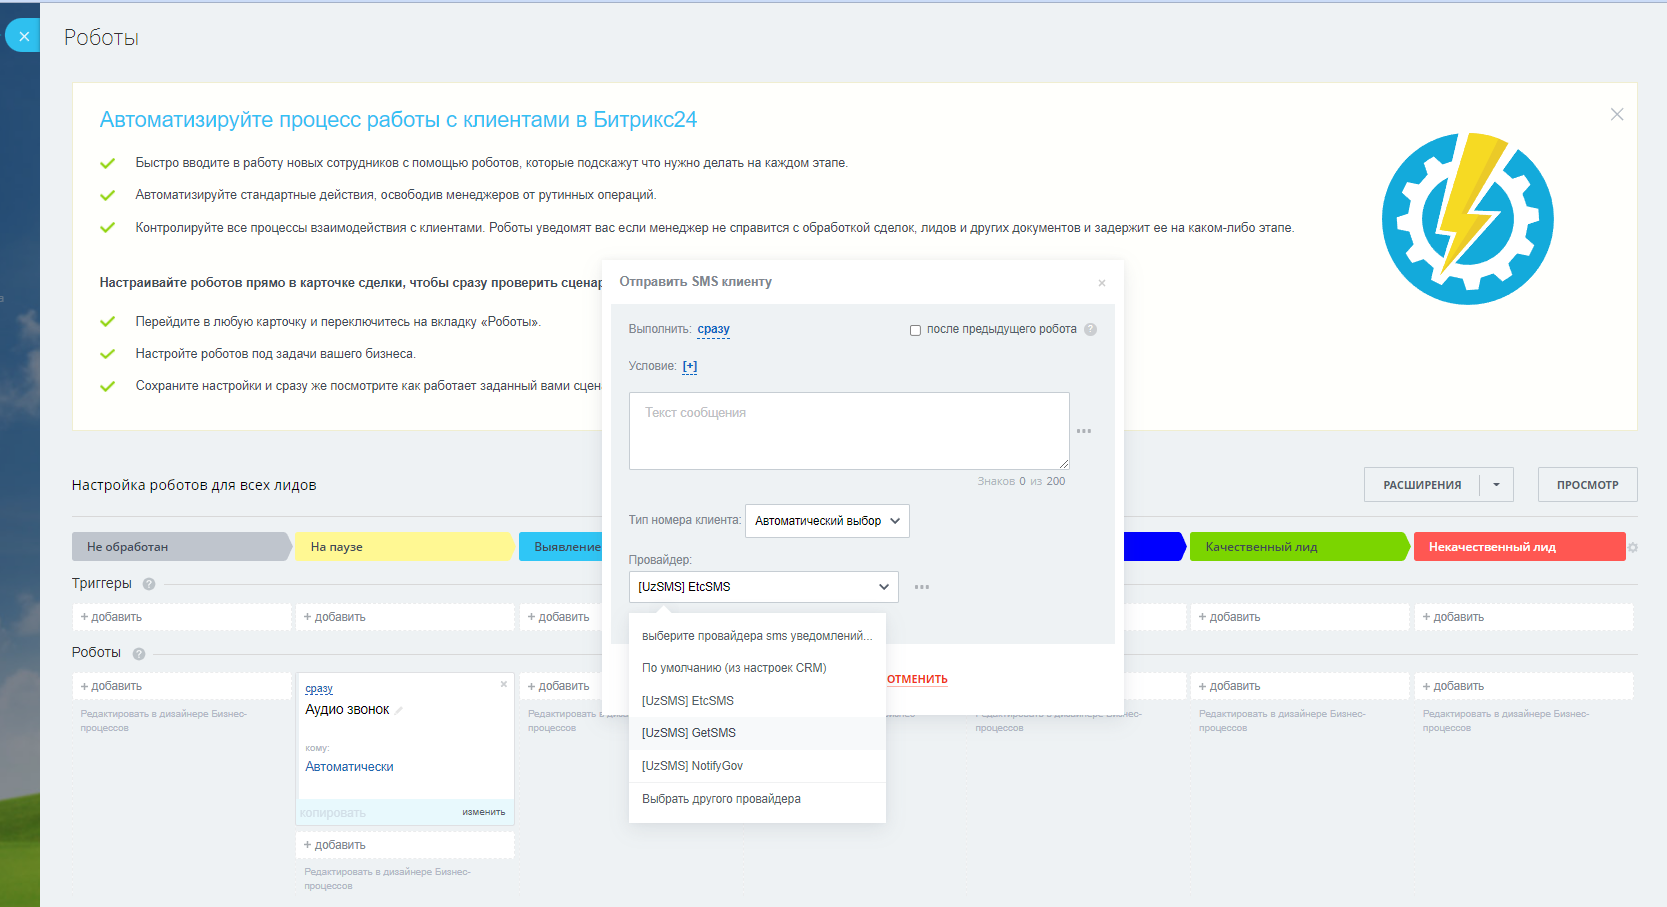Select the yellow На паузе stage header
1667x907 pixels.
coord(405,547)
